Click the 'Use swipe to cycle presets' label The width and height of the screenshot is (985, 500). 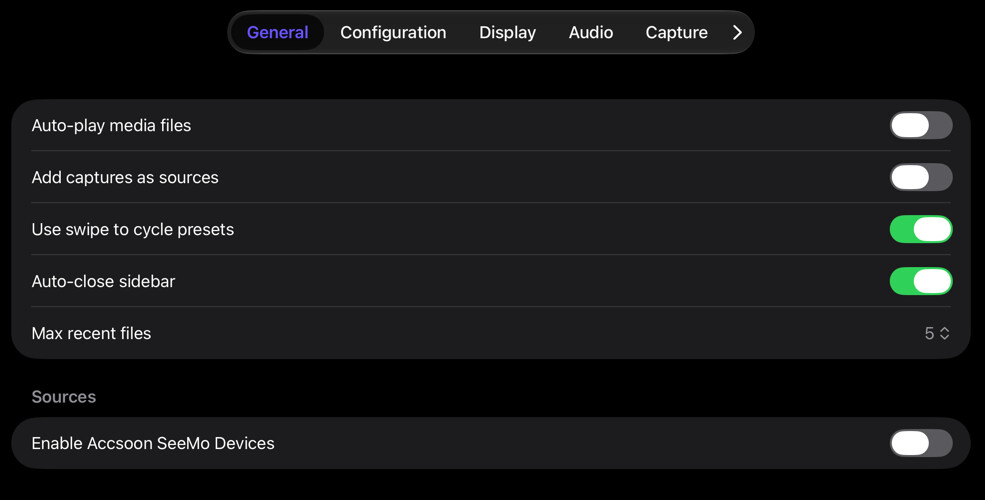coord(133,229)
